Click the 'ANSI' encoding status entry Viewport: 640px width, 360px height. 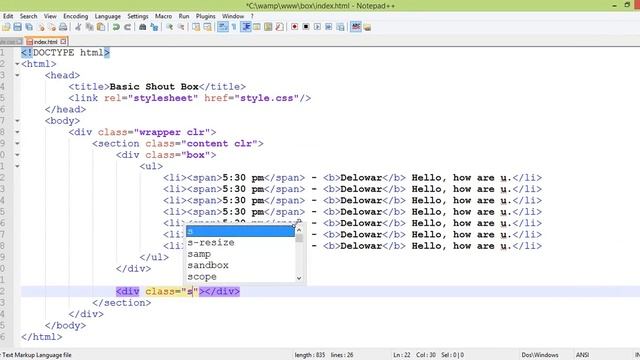[x=582, y=355]
